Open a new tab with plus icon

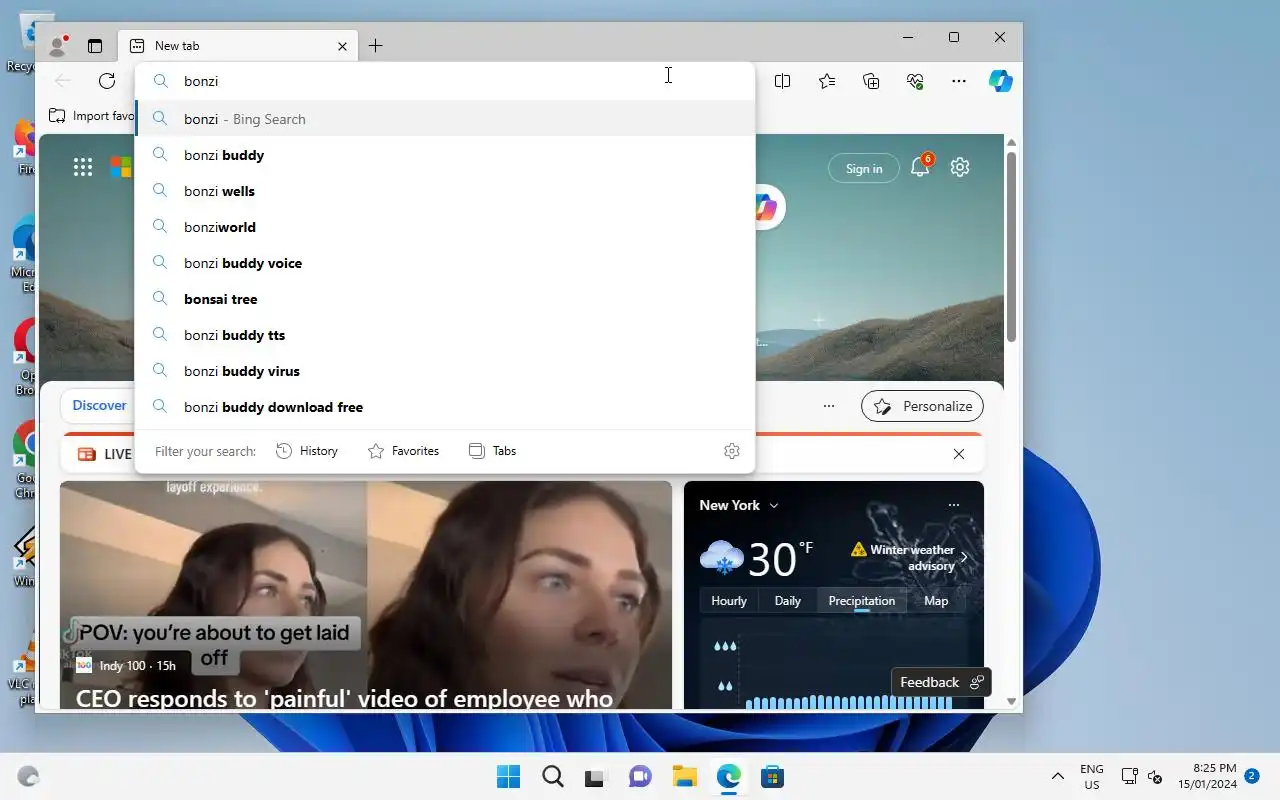(375, 46)
